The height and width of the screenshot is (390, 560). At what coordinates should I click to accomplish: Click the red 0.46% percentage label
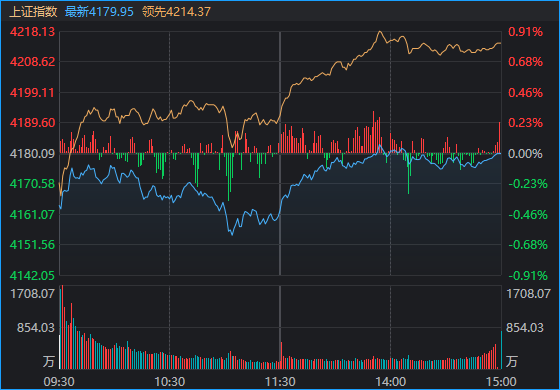coord(525,93)
